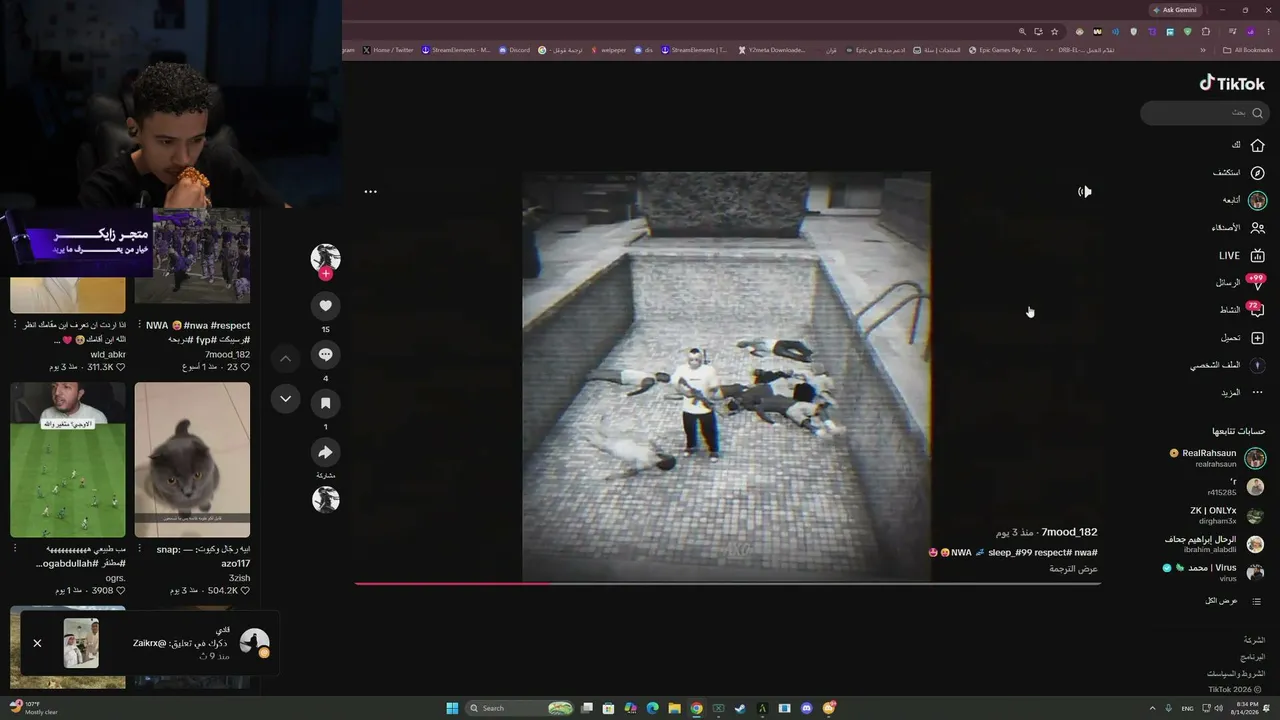Open options for the ogrs. video card

[15, 548]
